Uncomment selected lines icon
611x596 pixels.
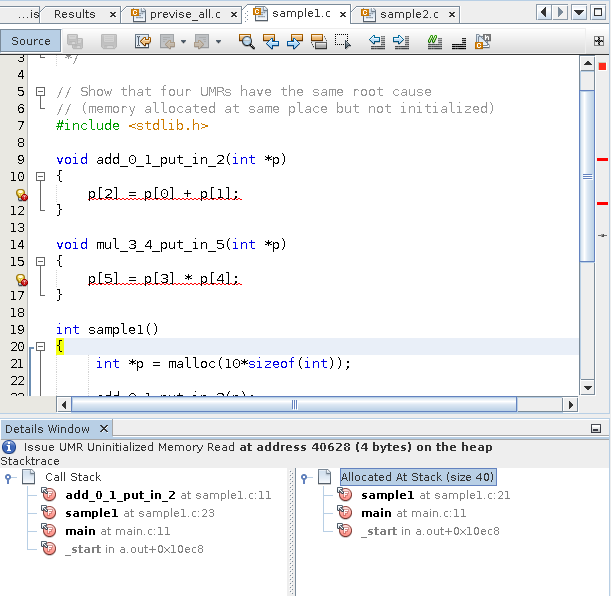(459, 42)
